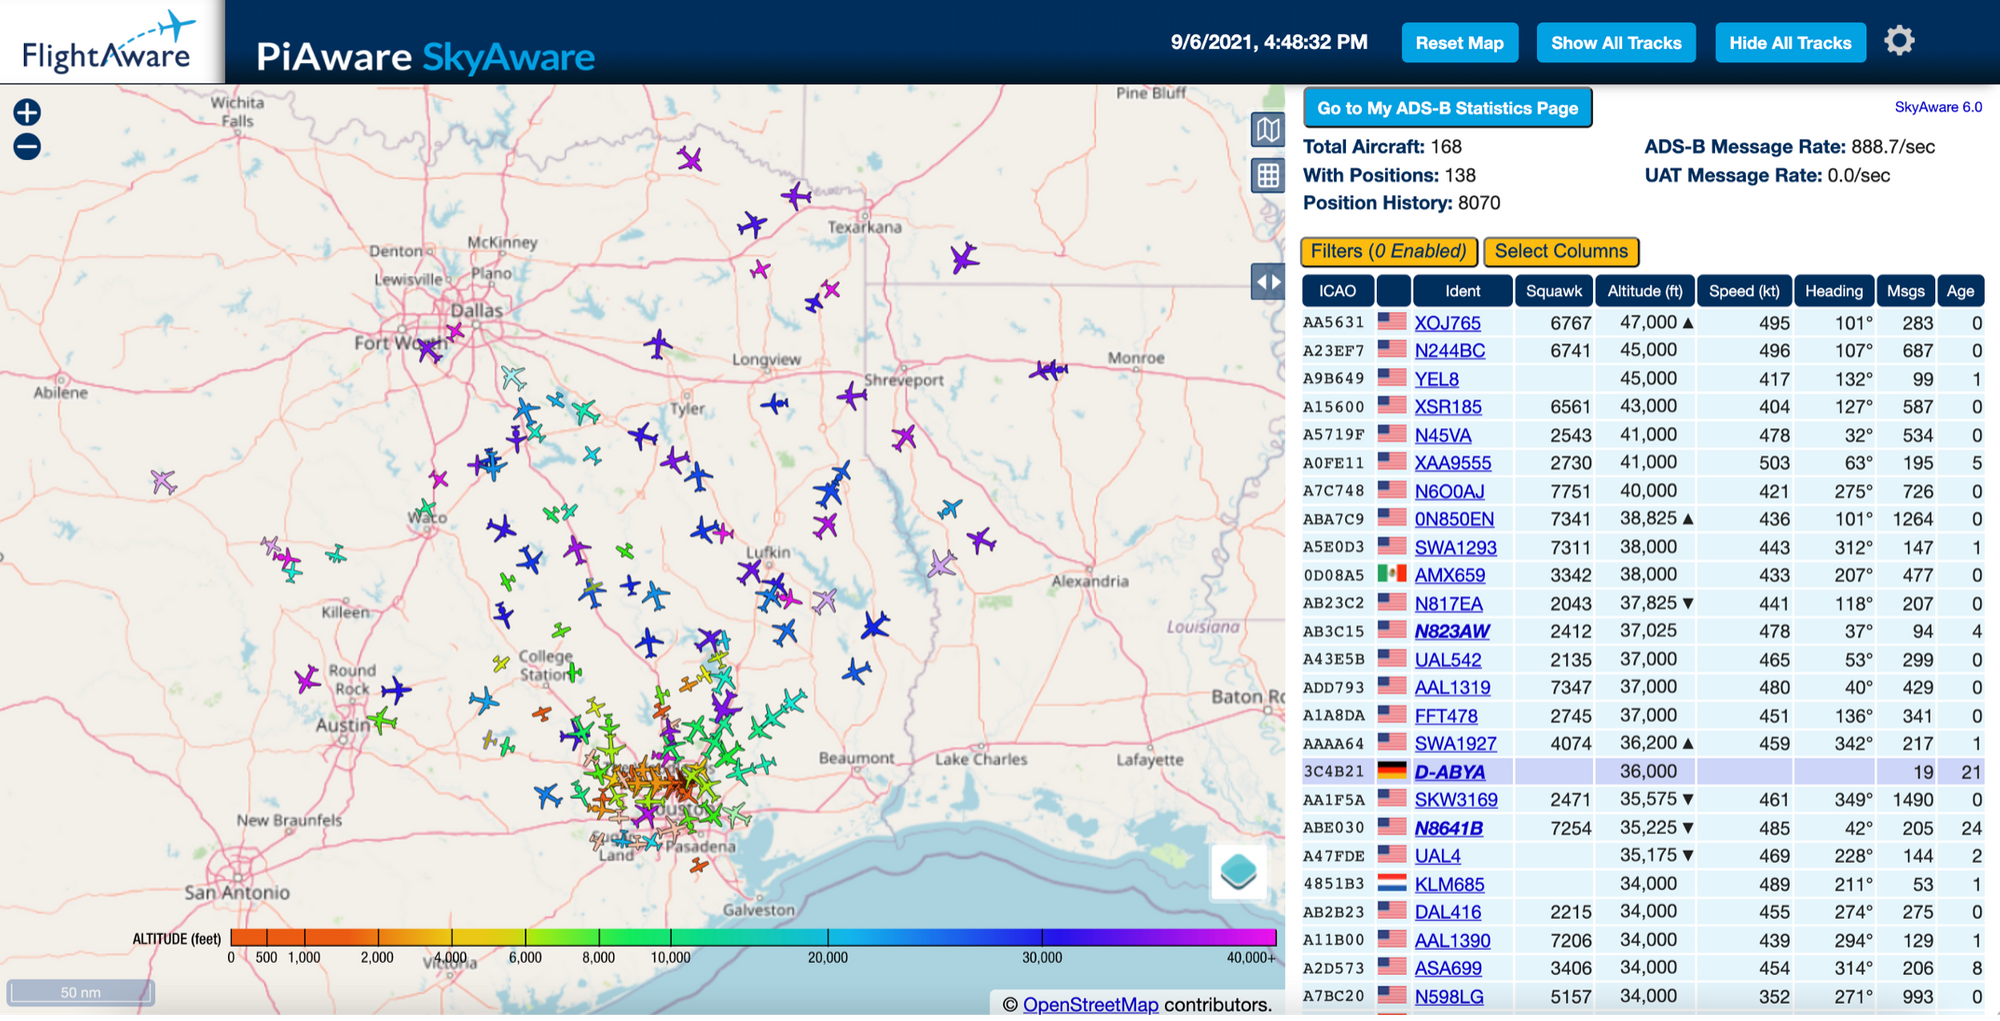Sort the table by the Heading column
The height and width of the screenshot is (1021, 2000).
(1834, 291)
